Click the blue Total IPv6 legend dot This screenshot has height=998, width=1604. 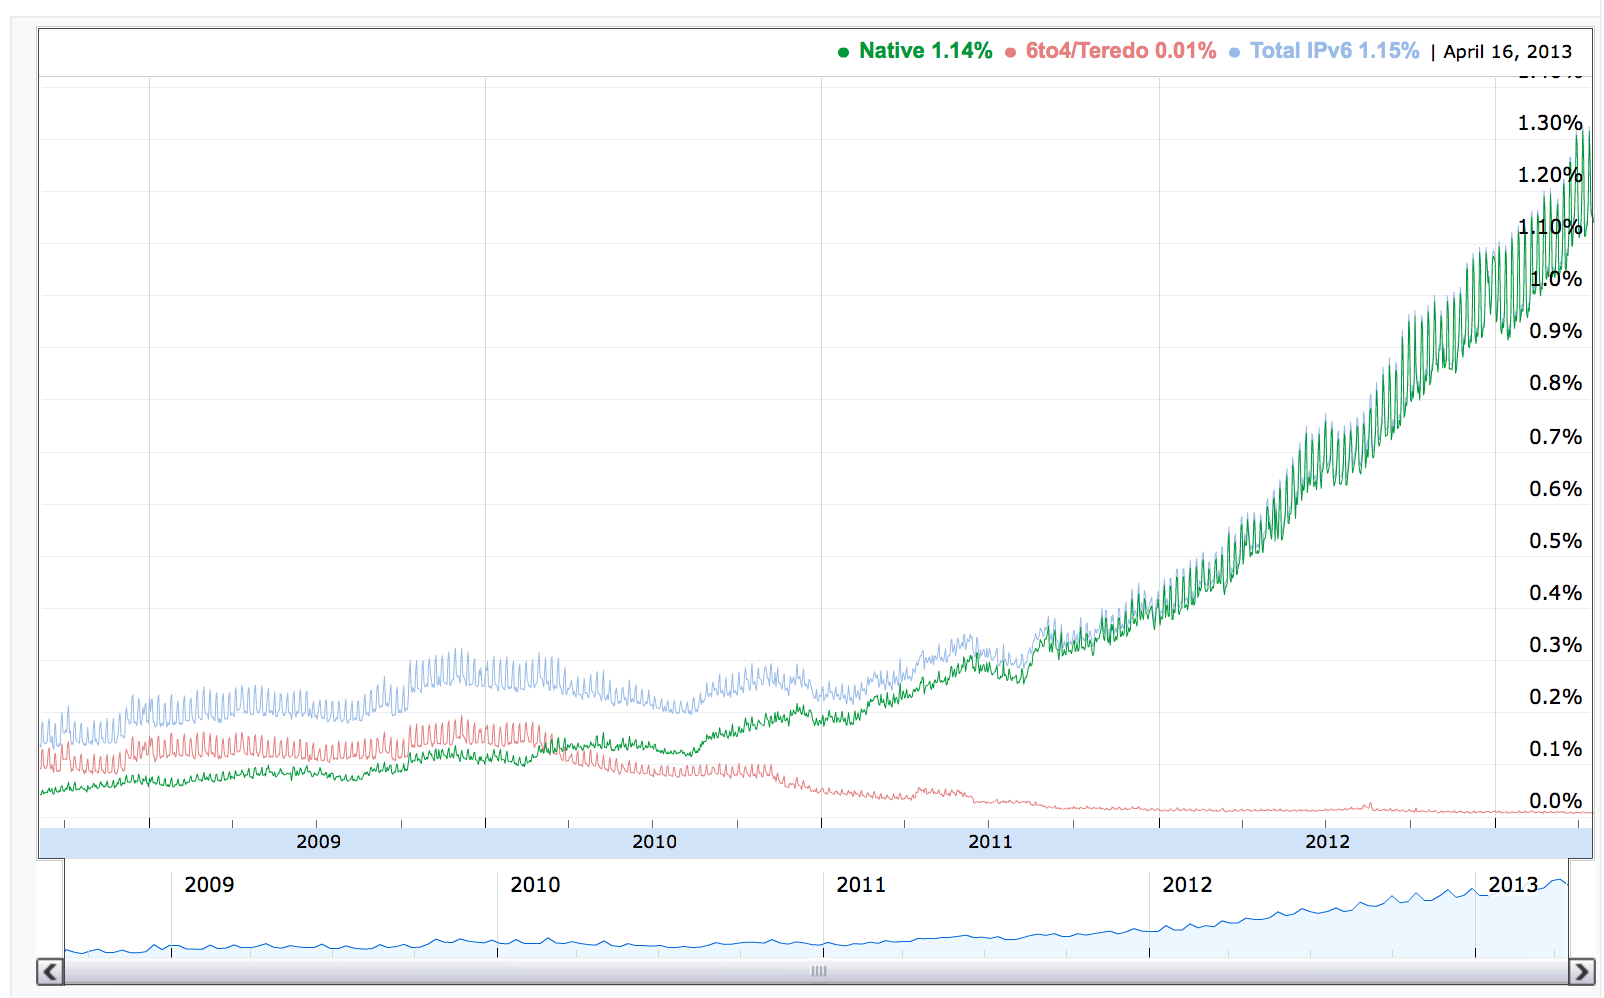tap(1234, 52)
